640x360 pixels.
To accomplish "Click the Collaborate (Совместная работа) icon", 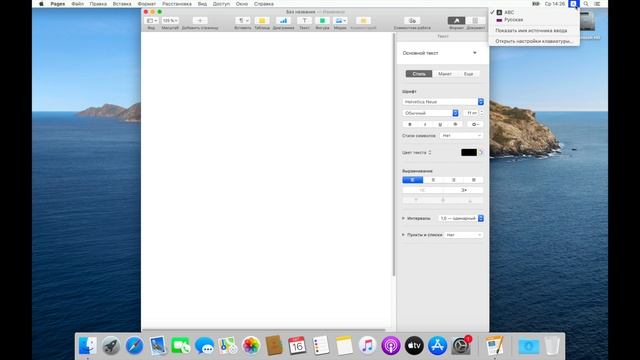I will (x=412, y=20).
